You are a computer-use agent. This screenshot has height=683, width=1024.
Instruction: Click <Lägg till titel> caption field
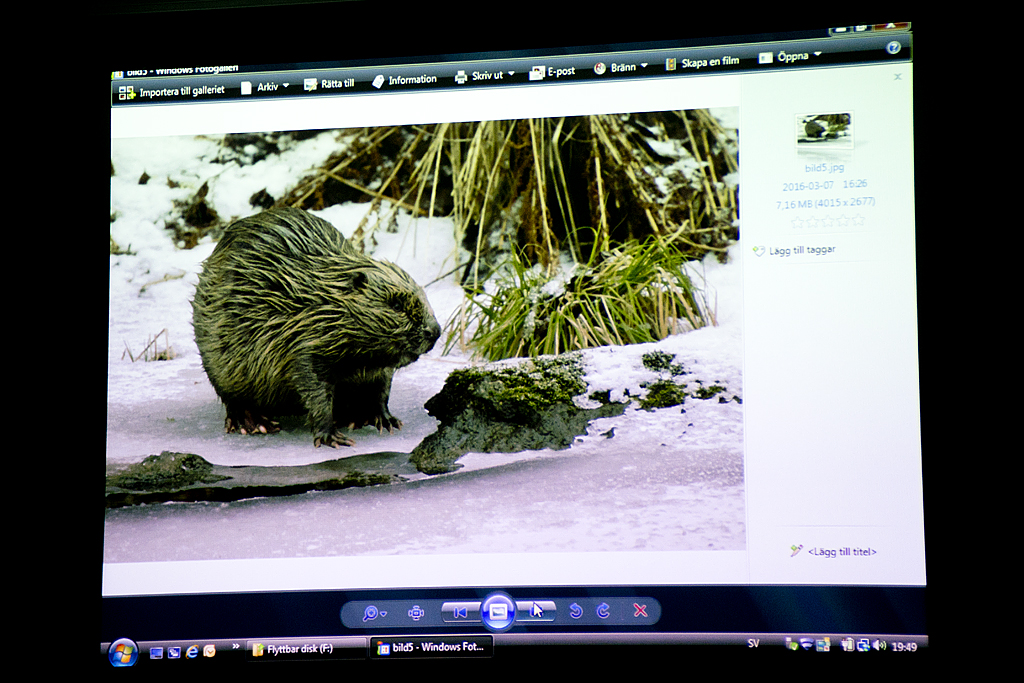(842, 552)
